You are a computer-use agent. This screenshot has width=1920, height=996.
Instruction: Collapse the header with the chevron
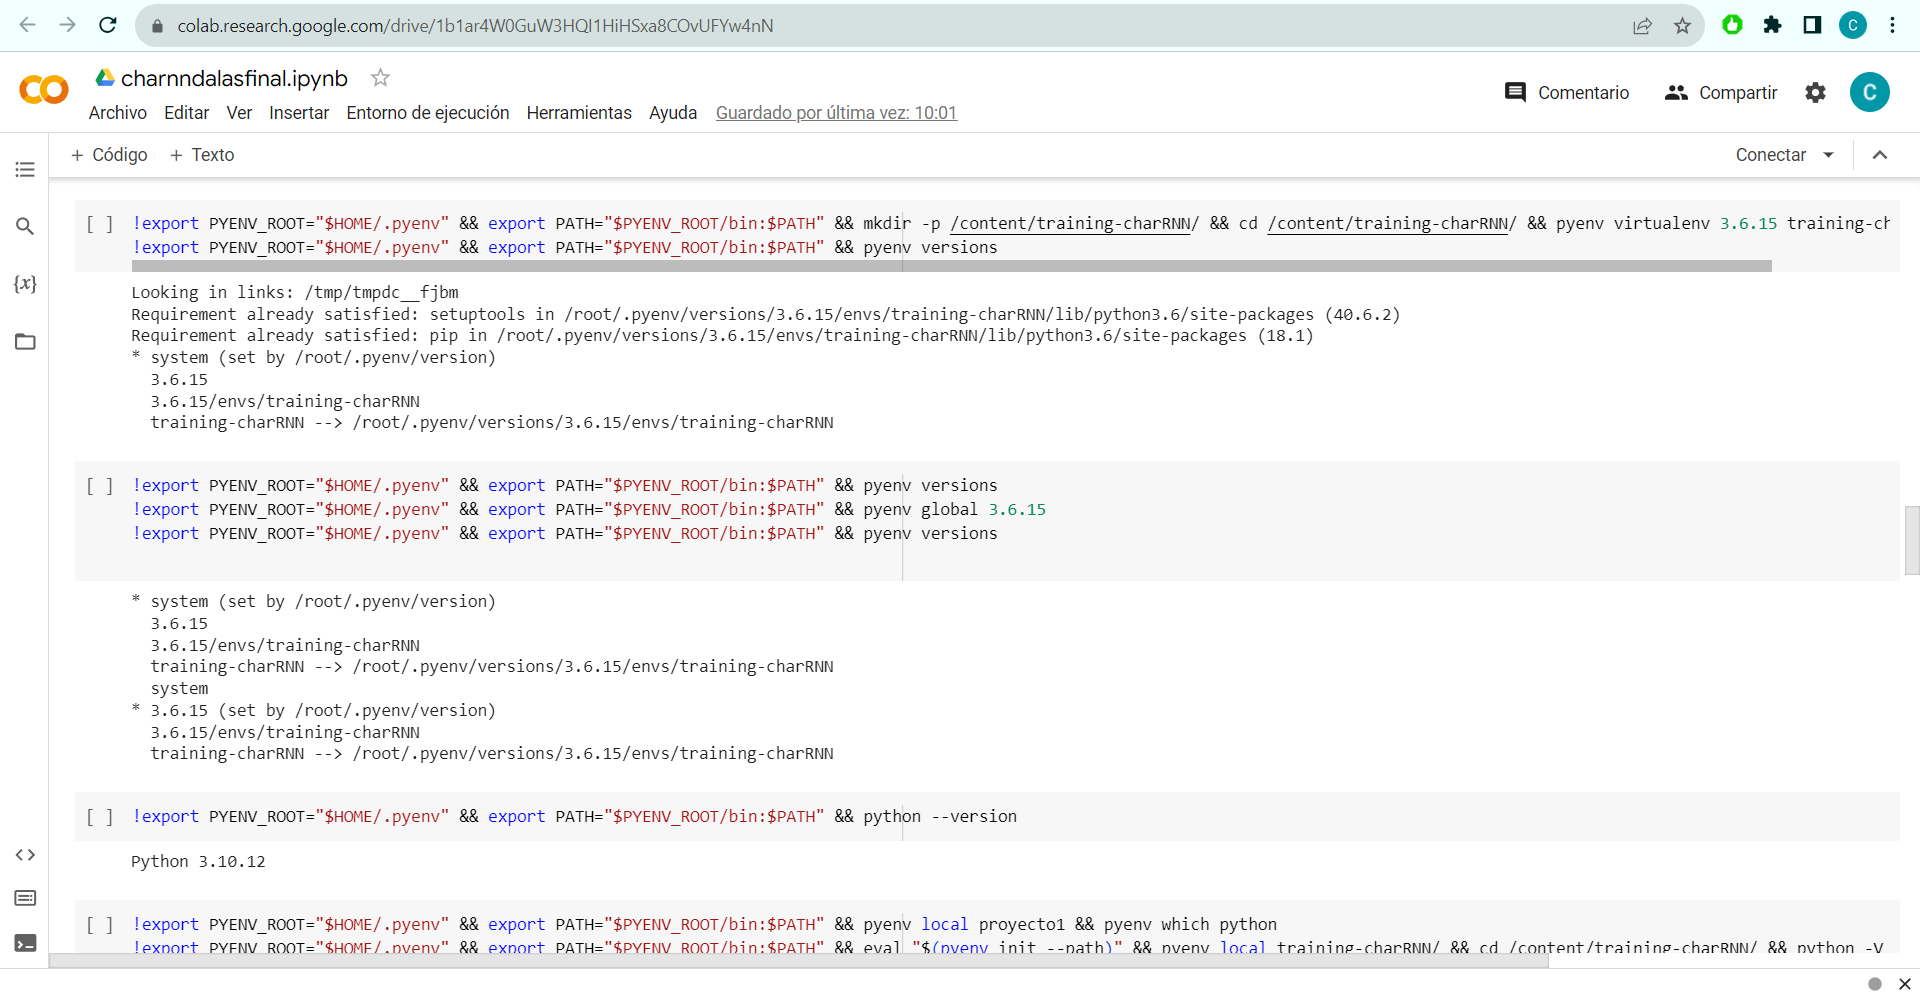tap(1880, 155)
